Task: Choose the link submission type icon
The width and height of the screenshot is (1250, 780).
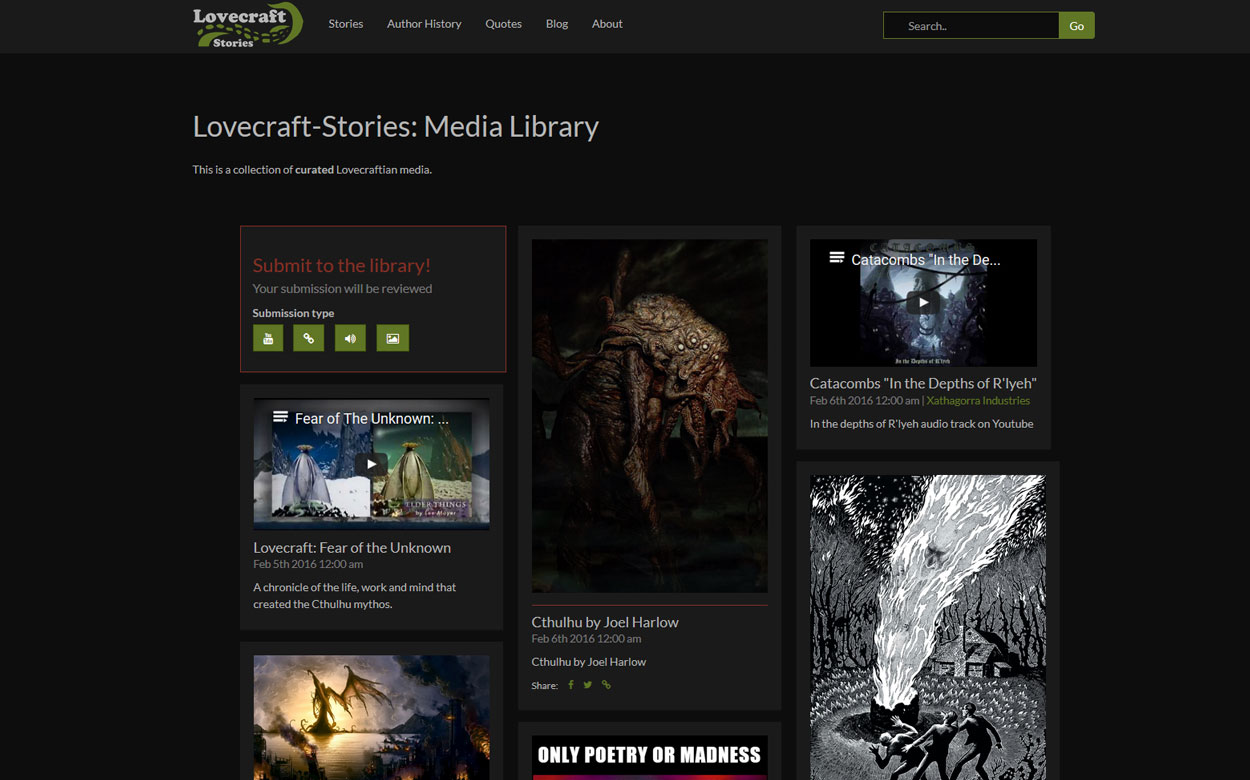Action: point(309,338)
